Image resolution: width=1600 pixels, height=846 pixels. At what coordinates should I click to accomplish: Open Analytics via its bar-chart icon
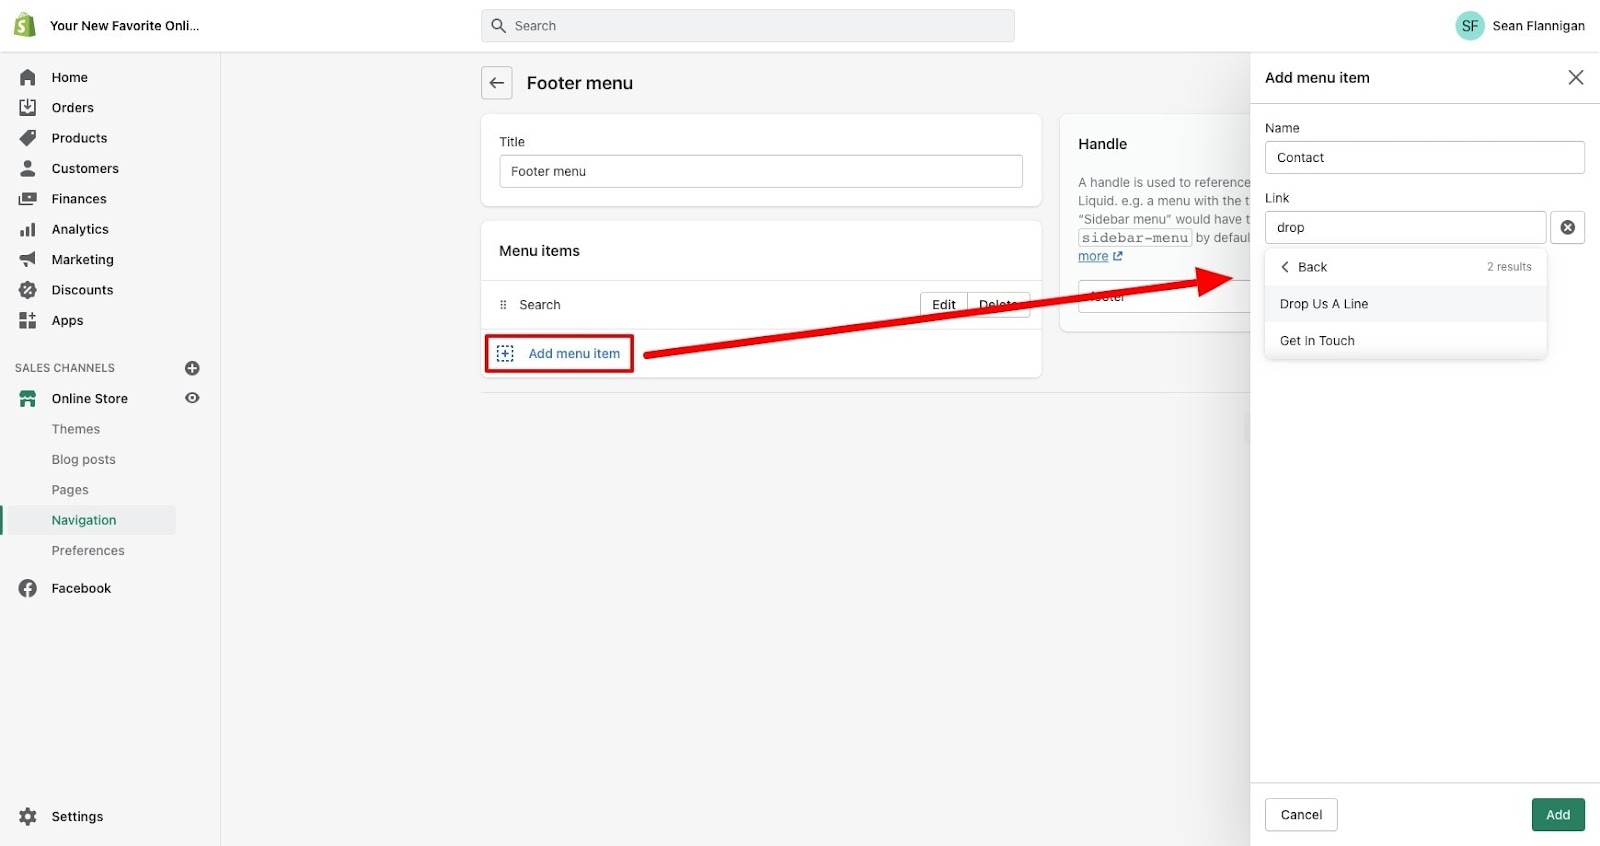(x=29, y=229)
